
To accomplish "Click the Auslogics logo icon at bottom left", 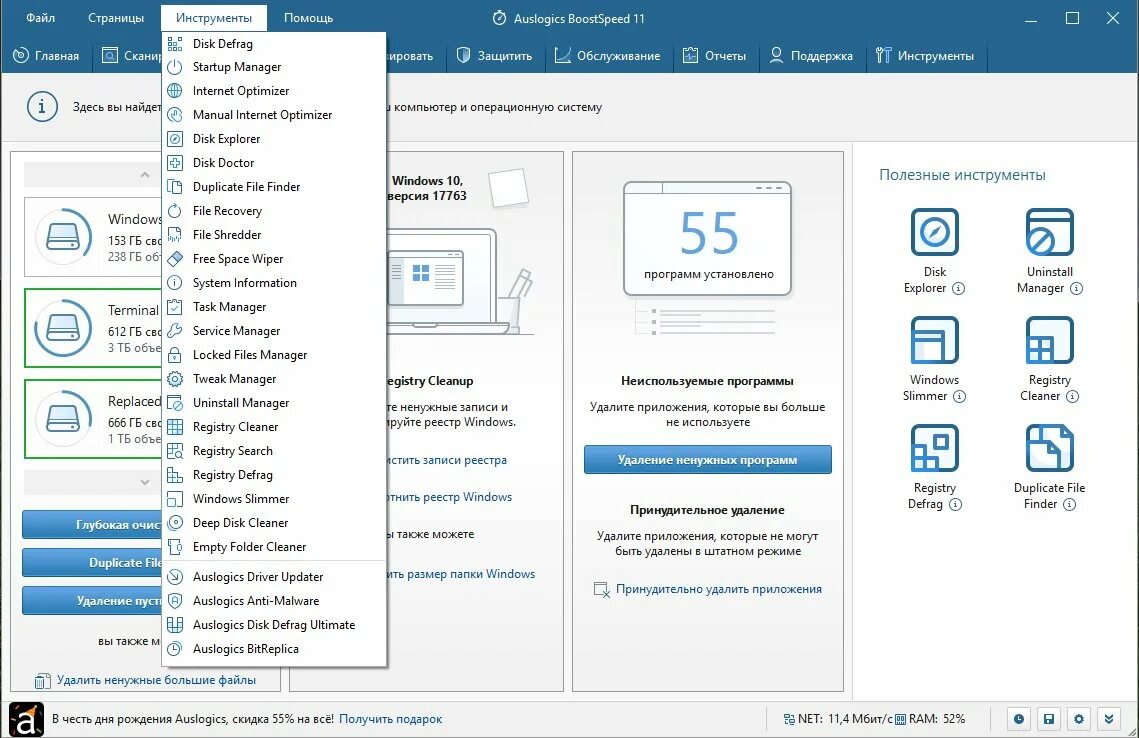I will click(x=26, y=719).
